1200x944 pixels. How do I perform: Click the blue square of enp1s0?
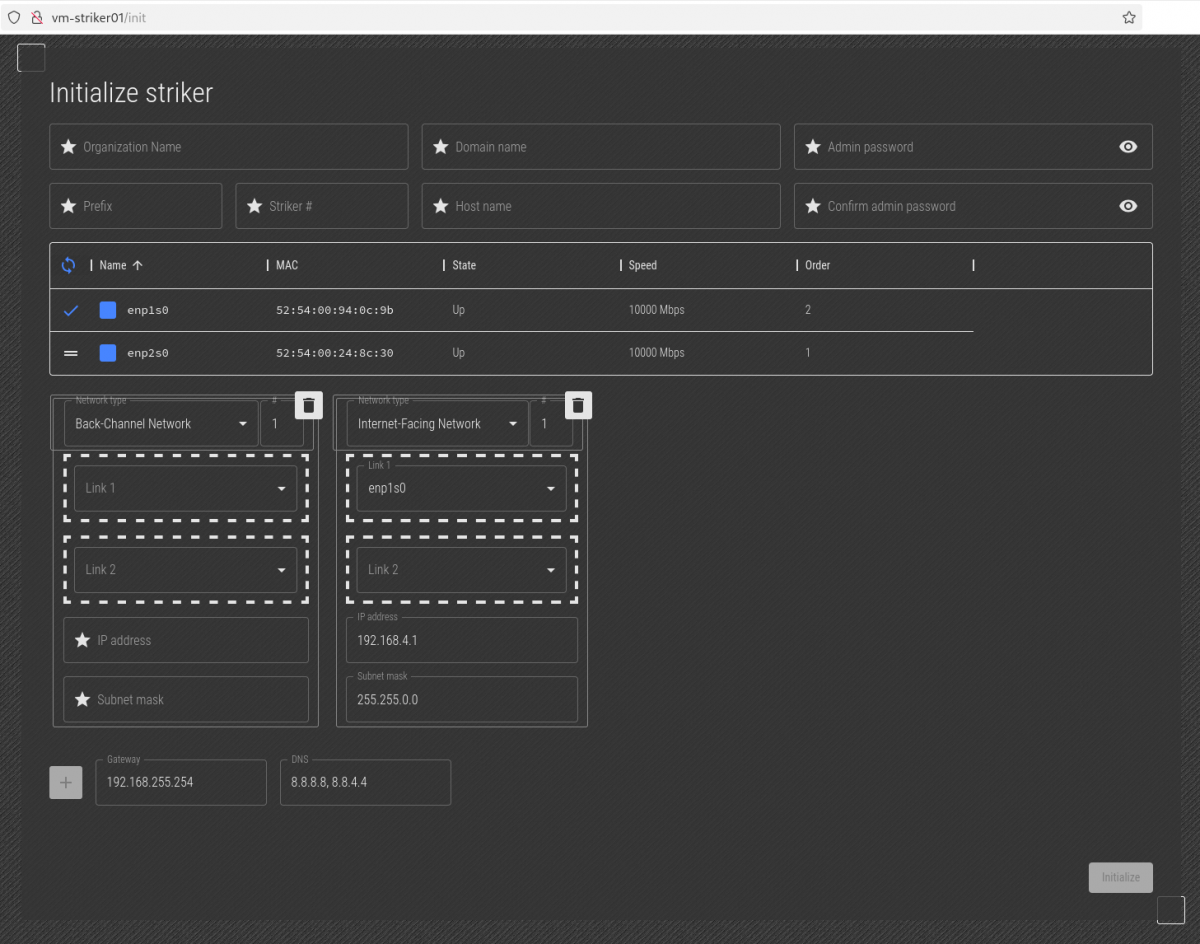(x=108, y=310)
